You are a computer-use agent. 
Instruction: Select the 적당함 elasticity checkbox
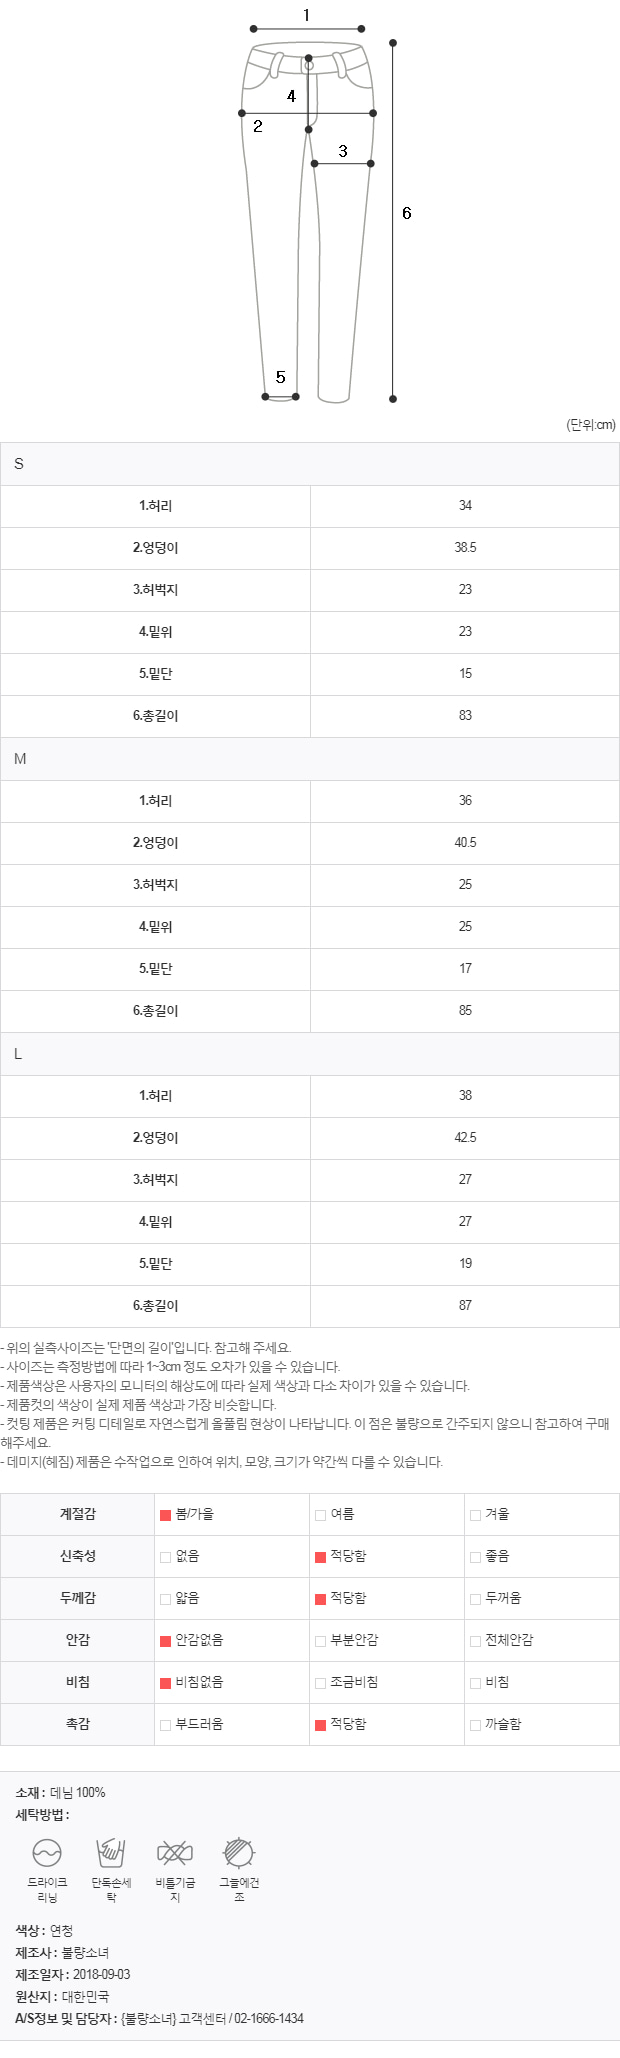click(321, 1557)
